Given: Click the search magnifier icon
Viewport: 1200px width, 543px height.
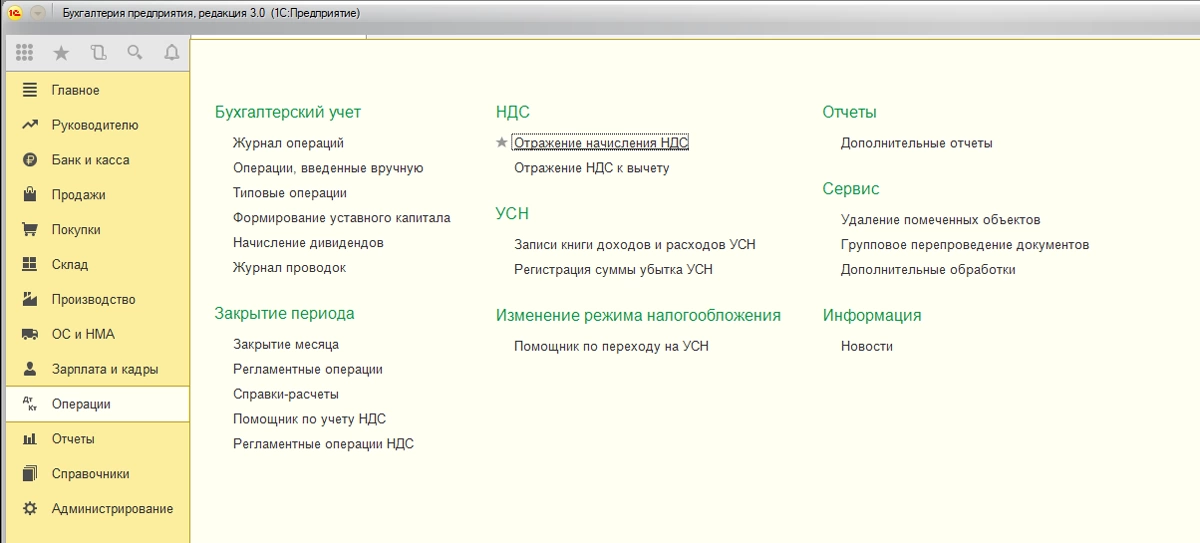Looking at the screenshot, I should tap(135, 53).
